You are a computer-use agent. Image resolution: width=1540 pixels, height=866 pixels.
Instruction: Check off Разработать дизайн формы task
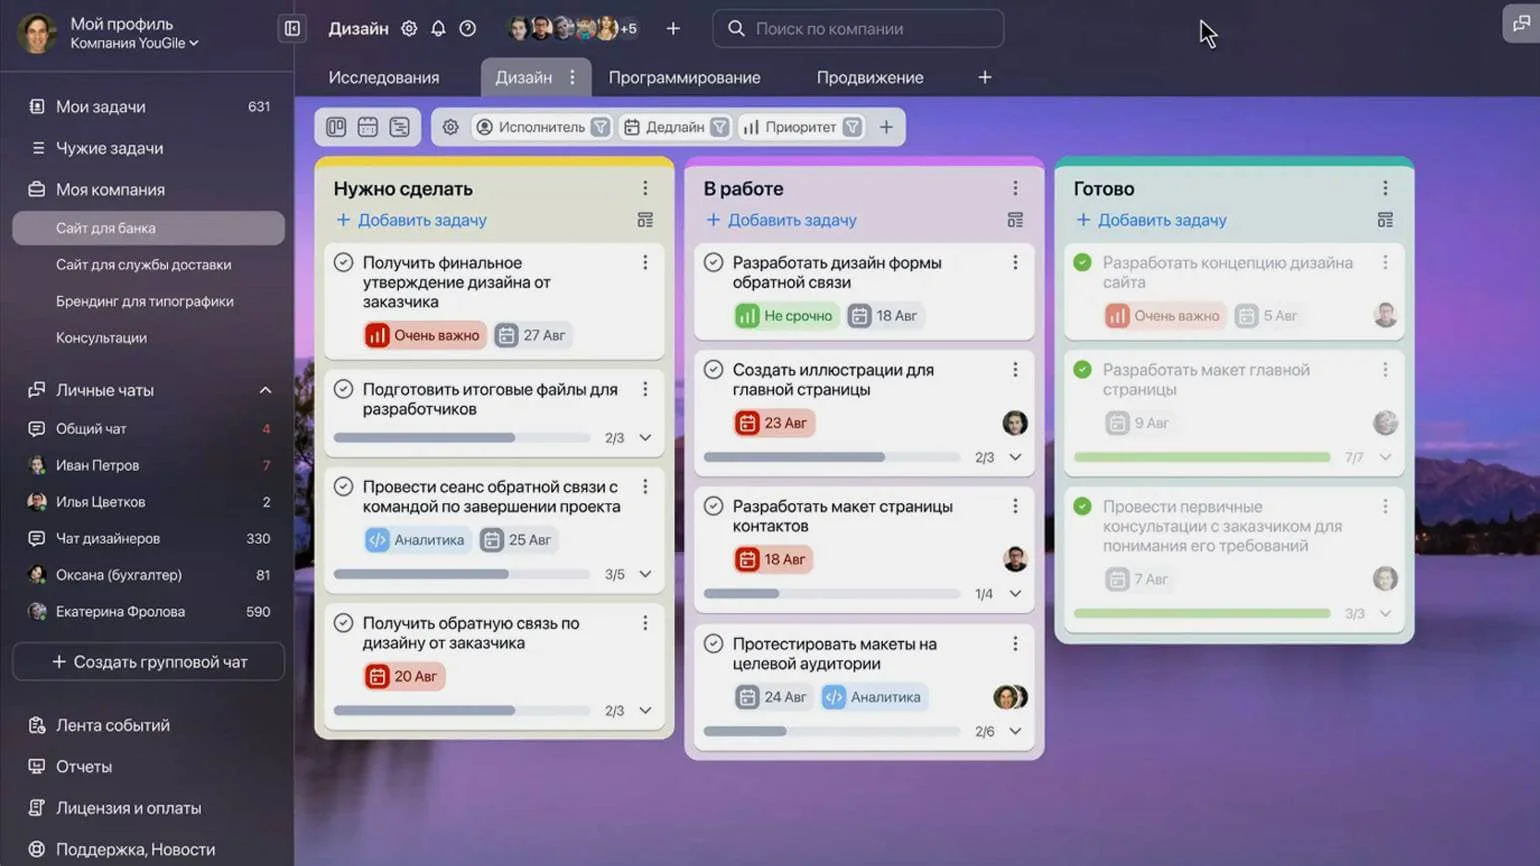713,263
